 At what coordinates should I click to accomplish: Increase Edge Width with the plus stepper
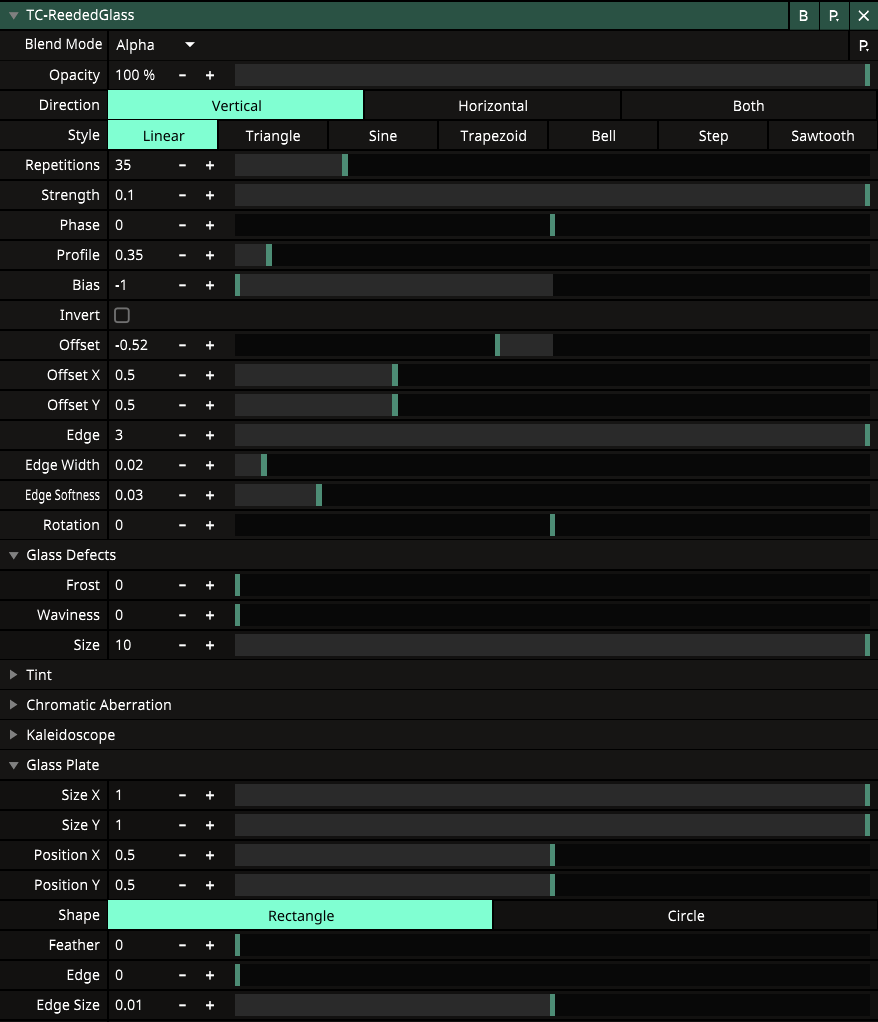pos(210,466)
